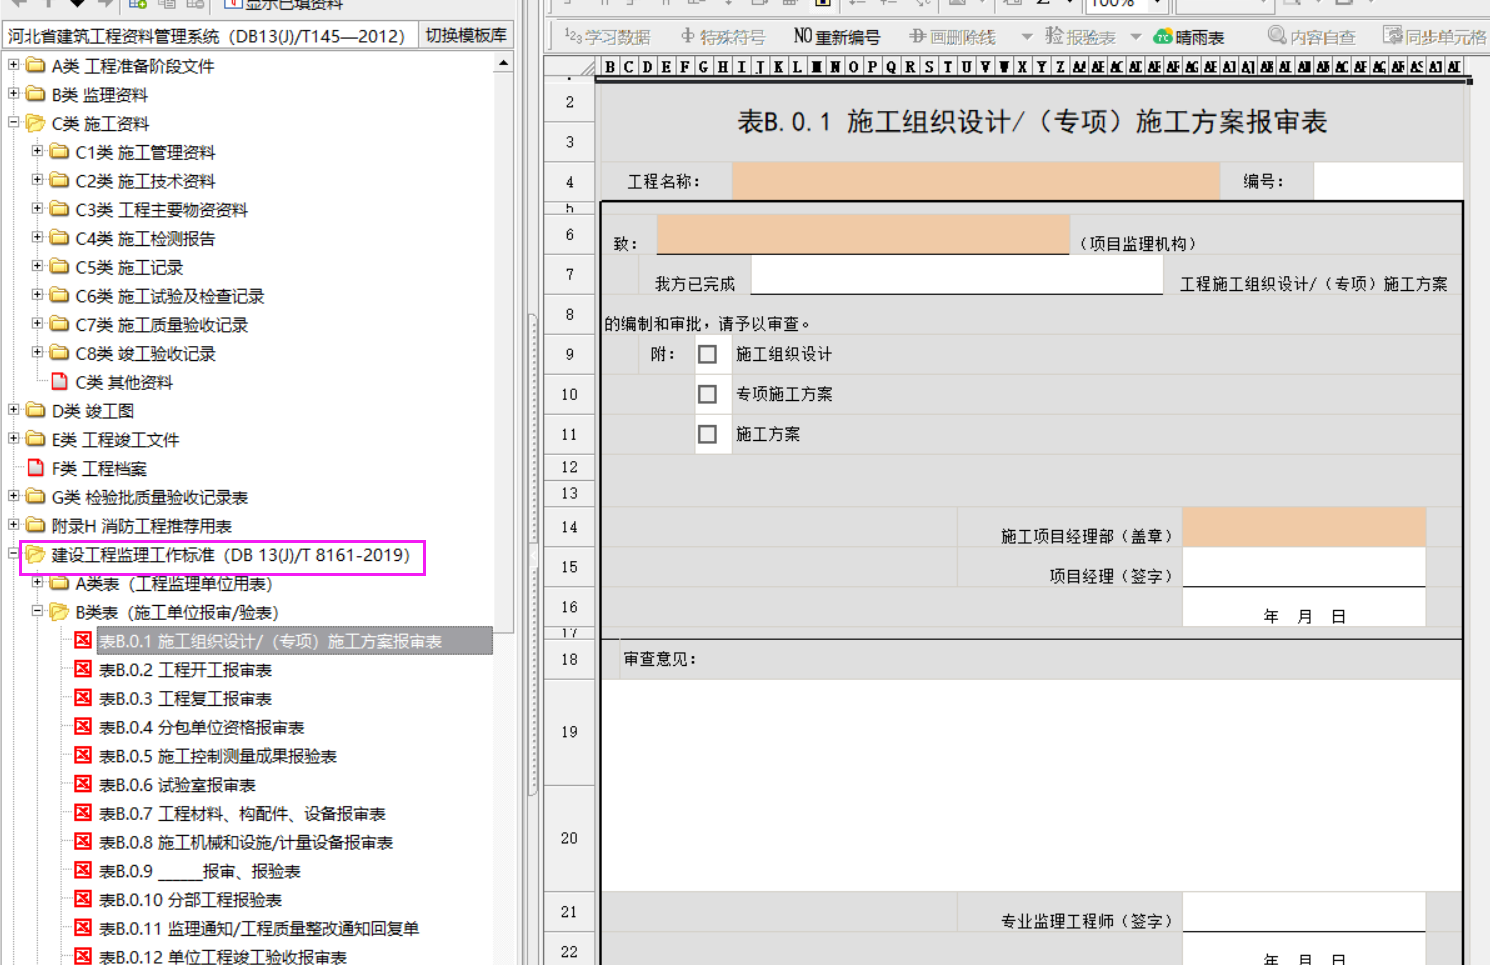1490x965 pixels.
Task: Run 内容自查 content self-check
Action: pyautogui.click(x=1311, y=37)
